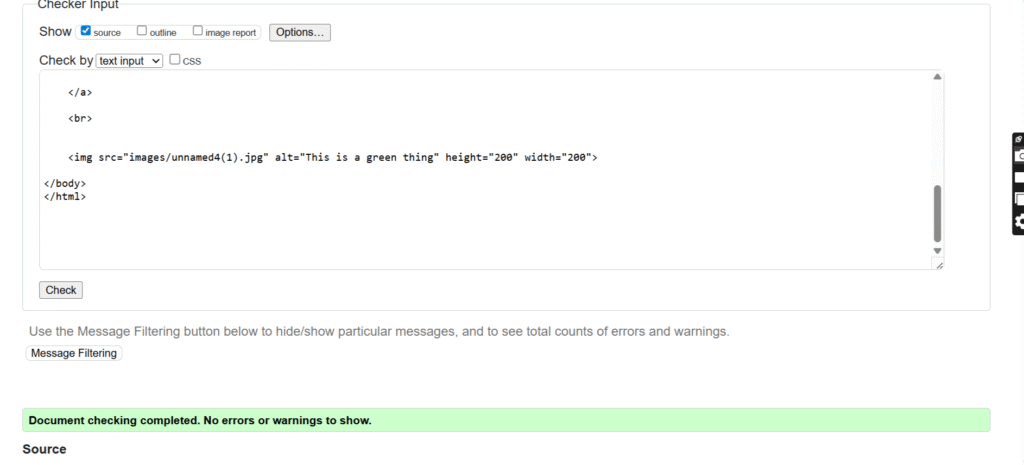Uncheck the source checkbox
This screenshot has height=465, width=1024.
[x=86, y=31]
